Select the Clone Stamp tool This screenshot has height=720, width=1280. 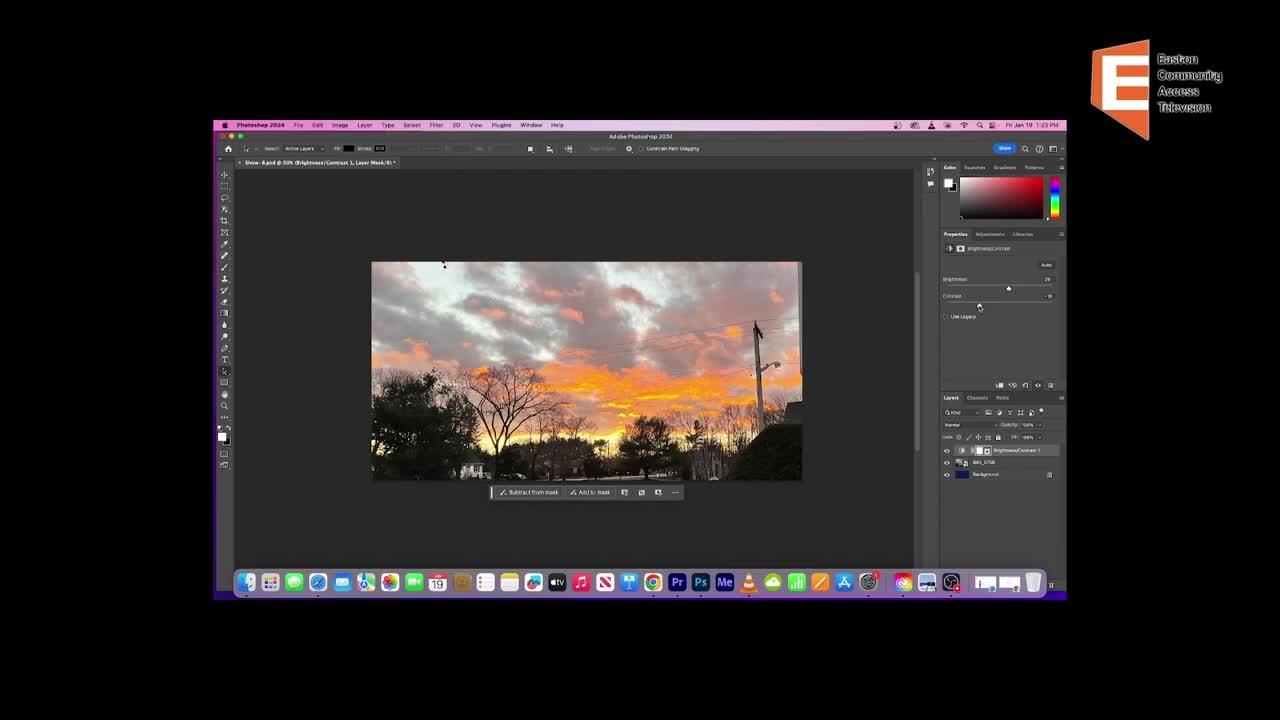(224, 279)
